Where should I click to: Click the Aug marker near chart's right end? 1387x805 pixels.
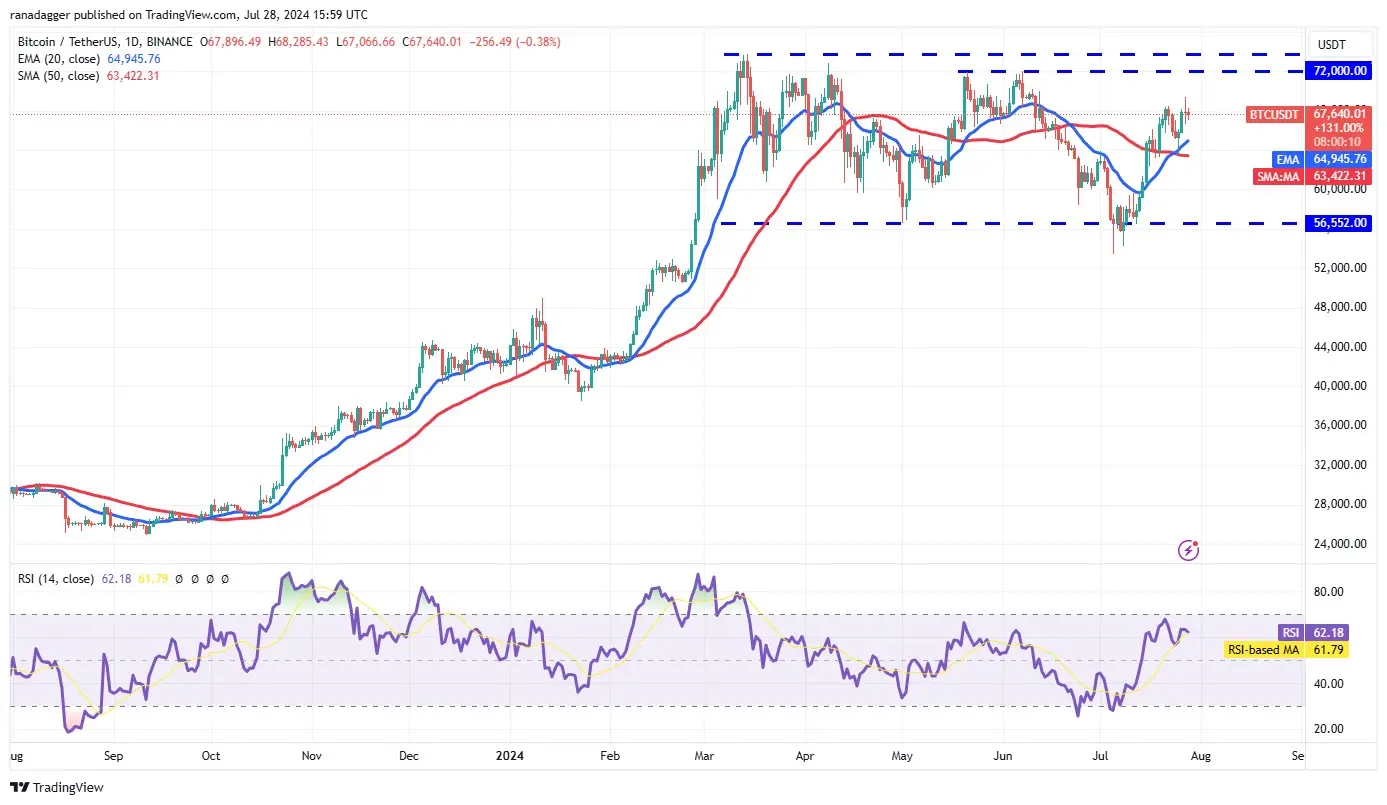point(1200,757)
